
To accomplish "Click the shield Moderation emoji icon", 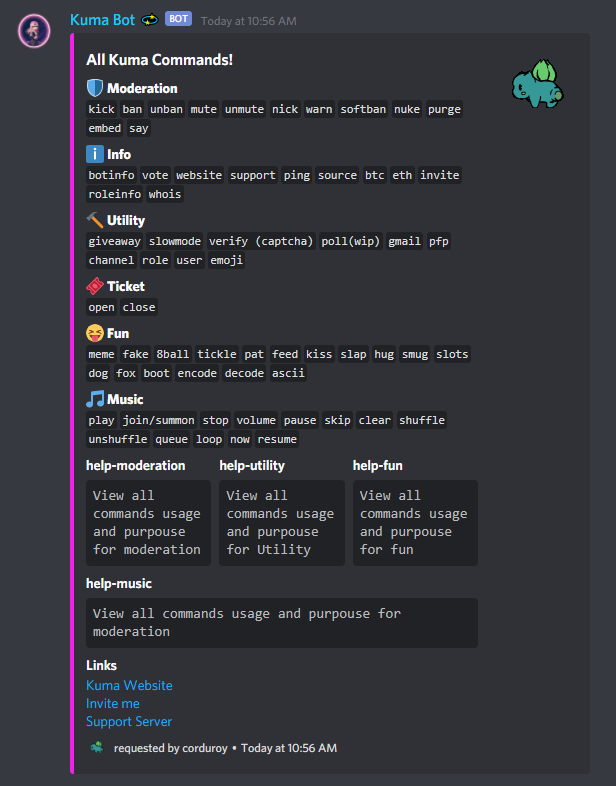I will tap(95, 88).
